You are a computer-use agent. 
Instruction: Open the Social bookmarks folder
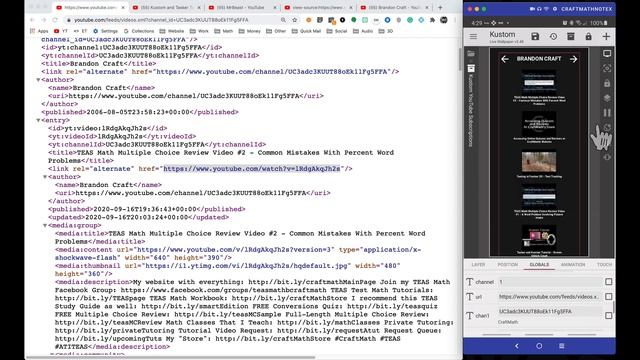337,31
